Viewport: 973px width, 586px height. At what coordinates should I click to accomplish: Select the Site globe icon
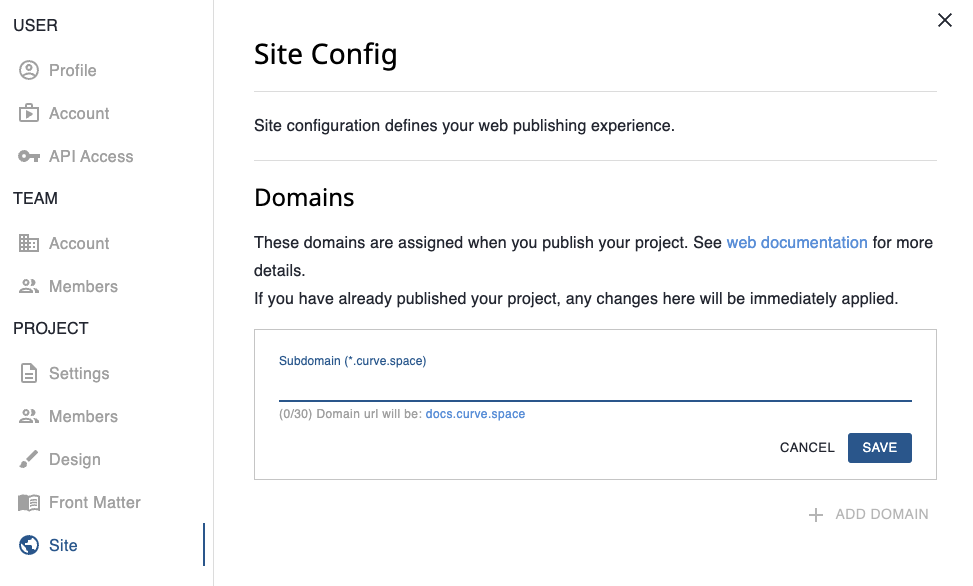(x=30, y=545)
